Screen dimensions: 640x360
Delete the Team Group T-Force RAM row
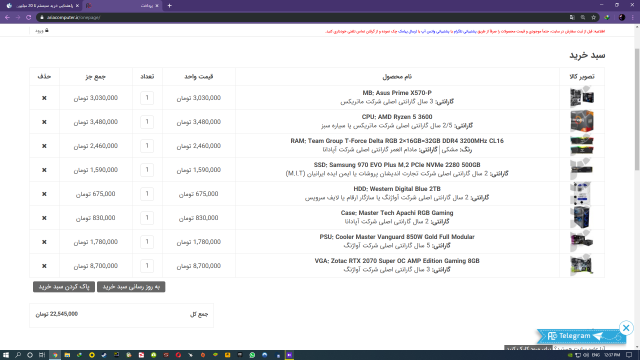44,146
